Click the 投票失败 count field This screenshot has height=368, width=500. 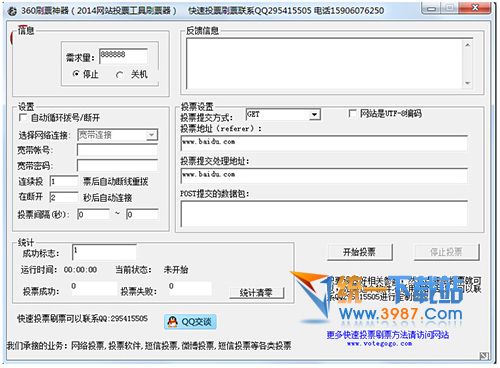coord(190,288)
